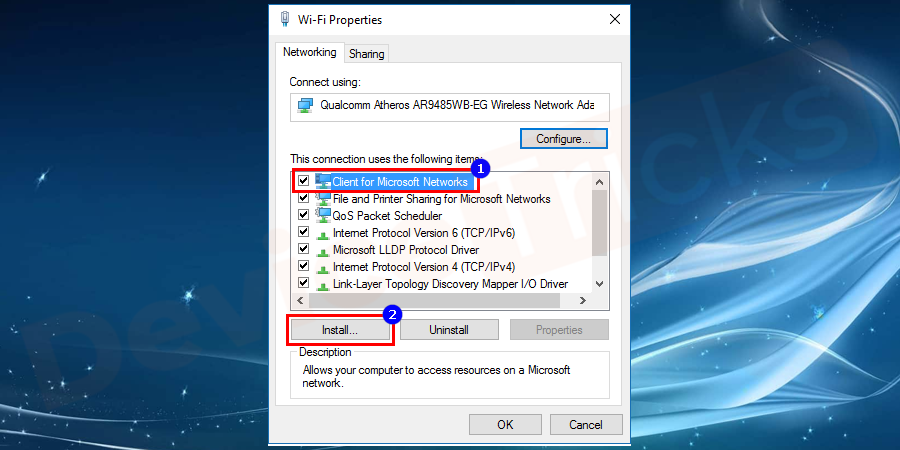Confirm with the OK button
900x450 pixels.
tap(505, 425)
